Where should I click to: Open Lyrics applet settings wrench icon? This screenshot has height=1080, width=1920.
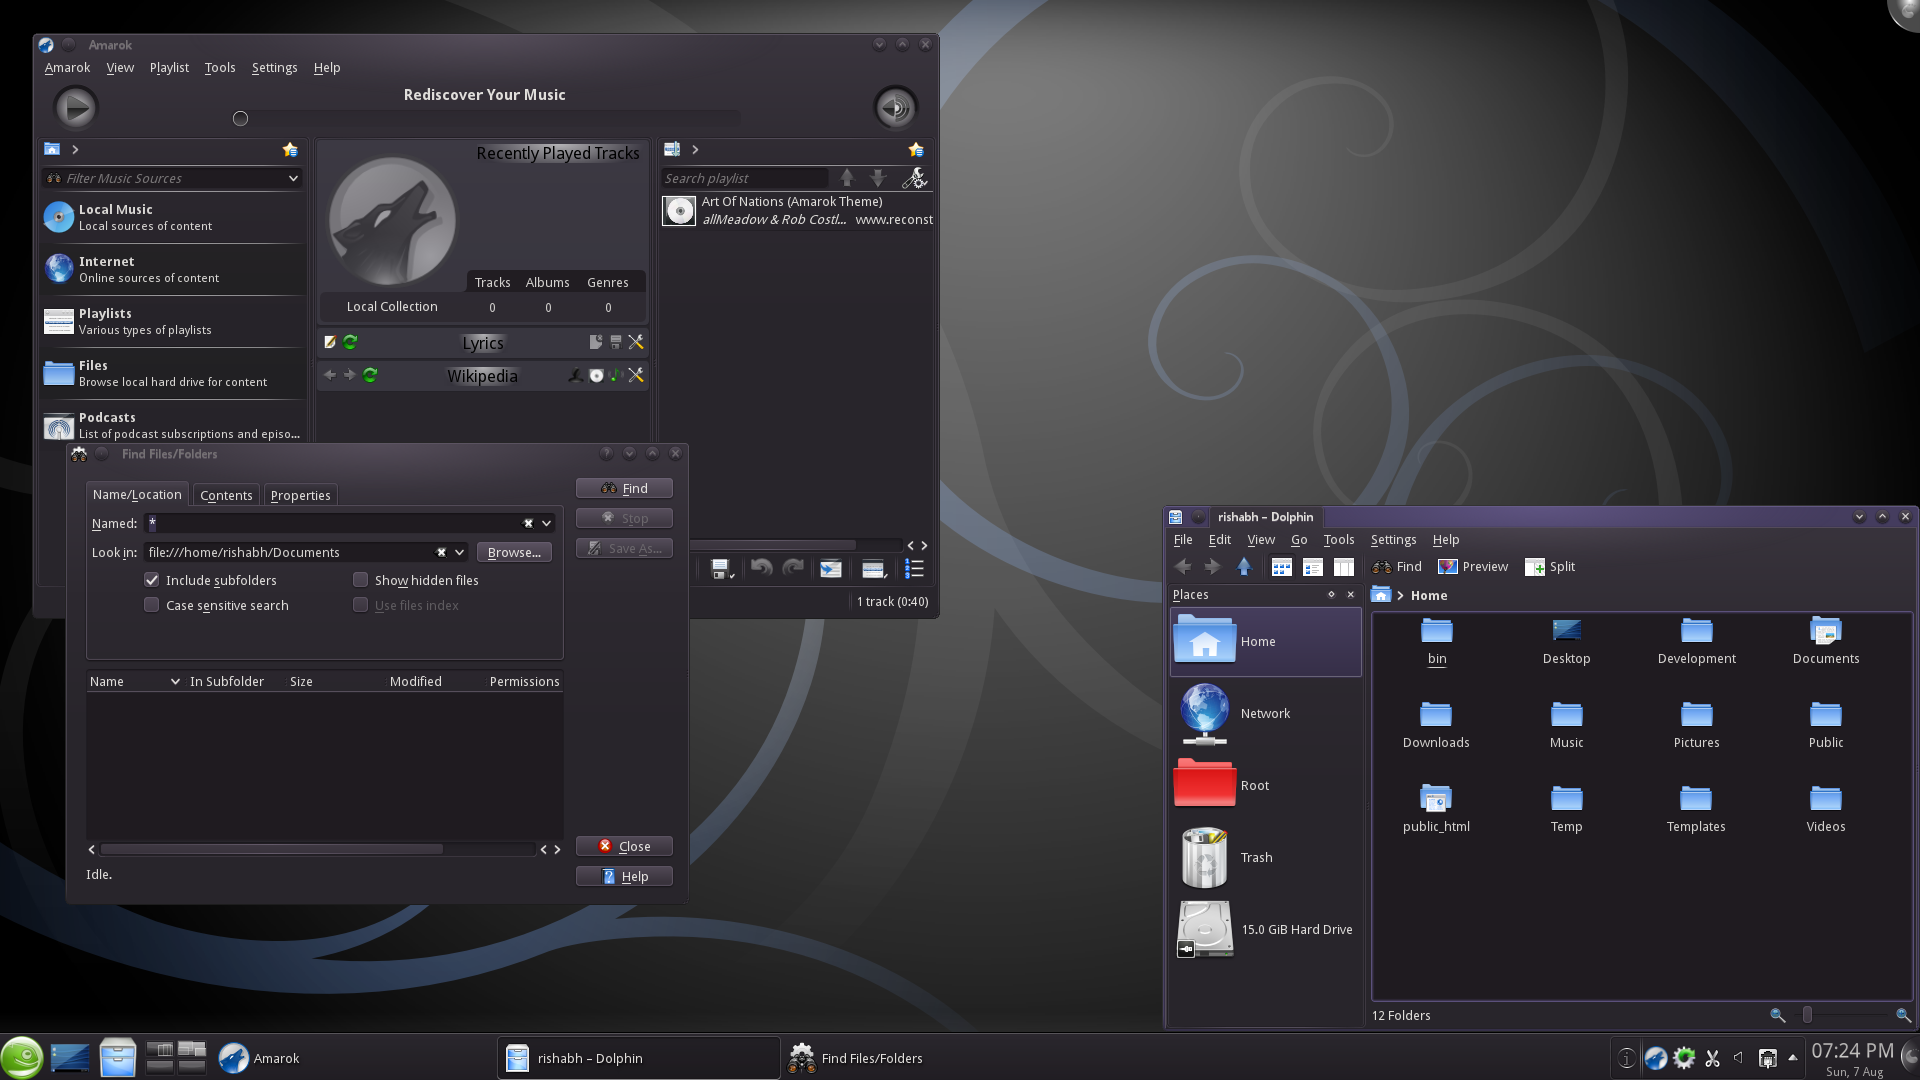click(x=636, y=343)
